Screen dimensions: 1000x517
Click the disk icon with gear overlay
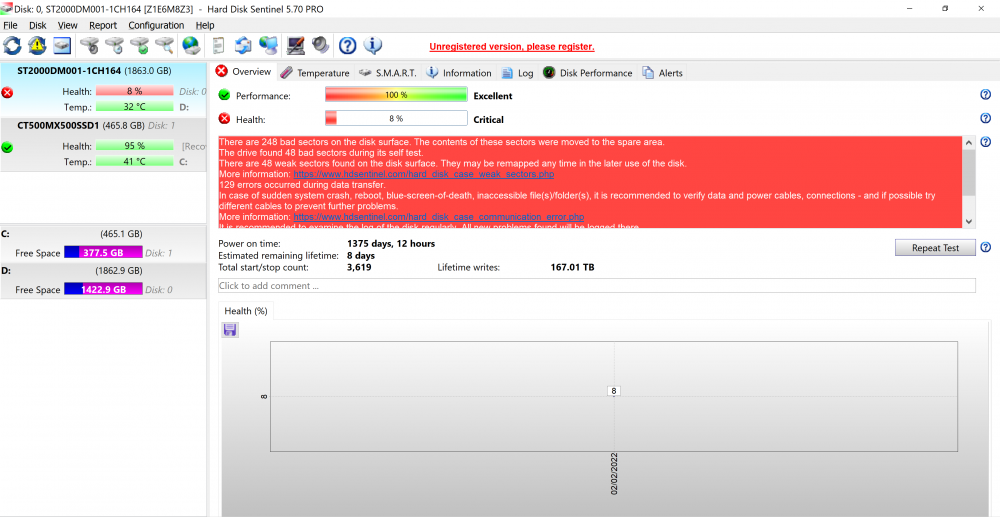click(x=89, y=46)
